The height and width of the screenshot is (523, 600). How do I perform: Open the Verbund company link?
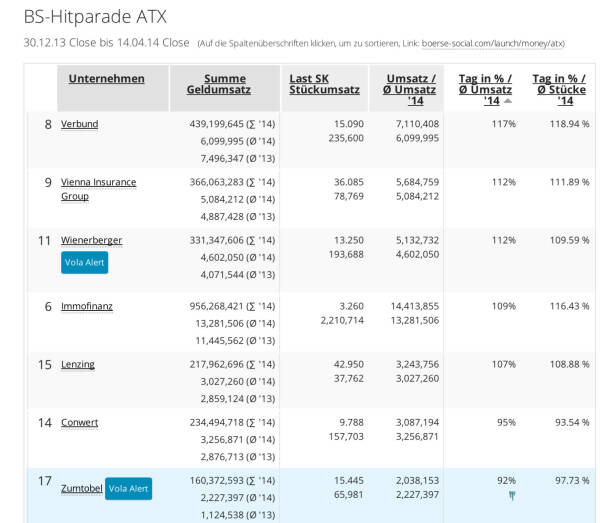pos(79,124)
